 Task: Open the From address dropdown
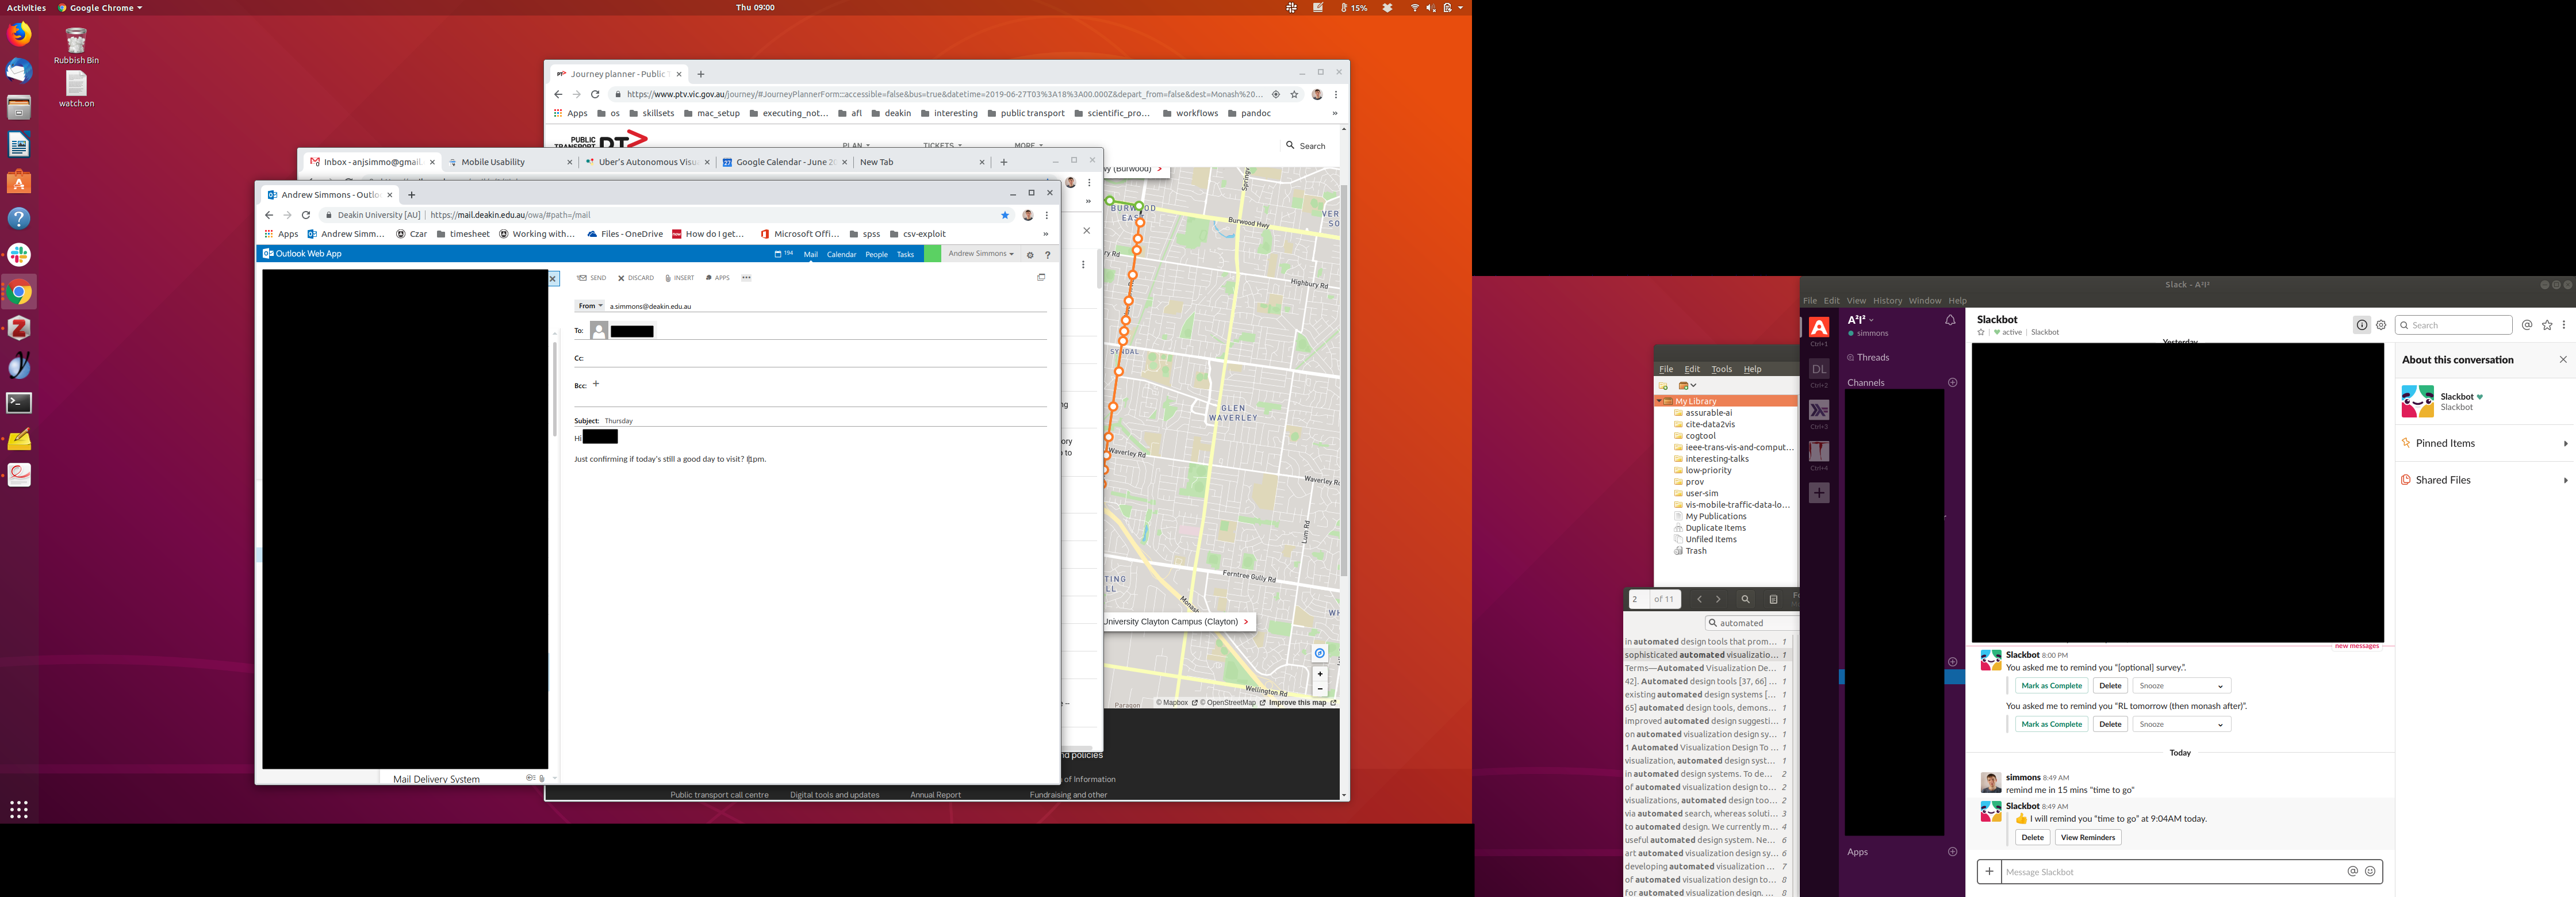(590, 306)
